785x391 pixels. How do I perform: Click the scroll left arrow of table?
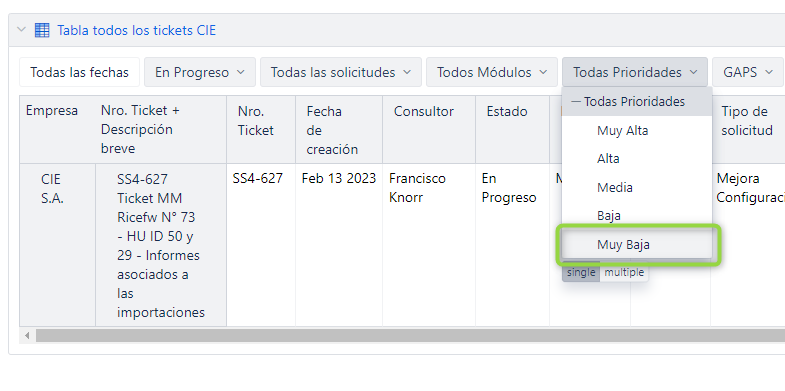[27, 335]
